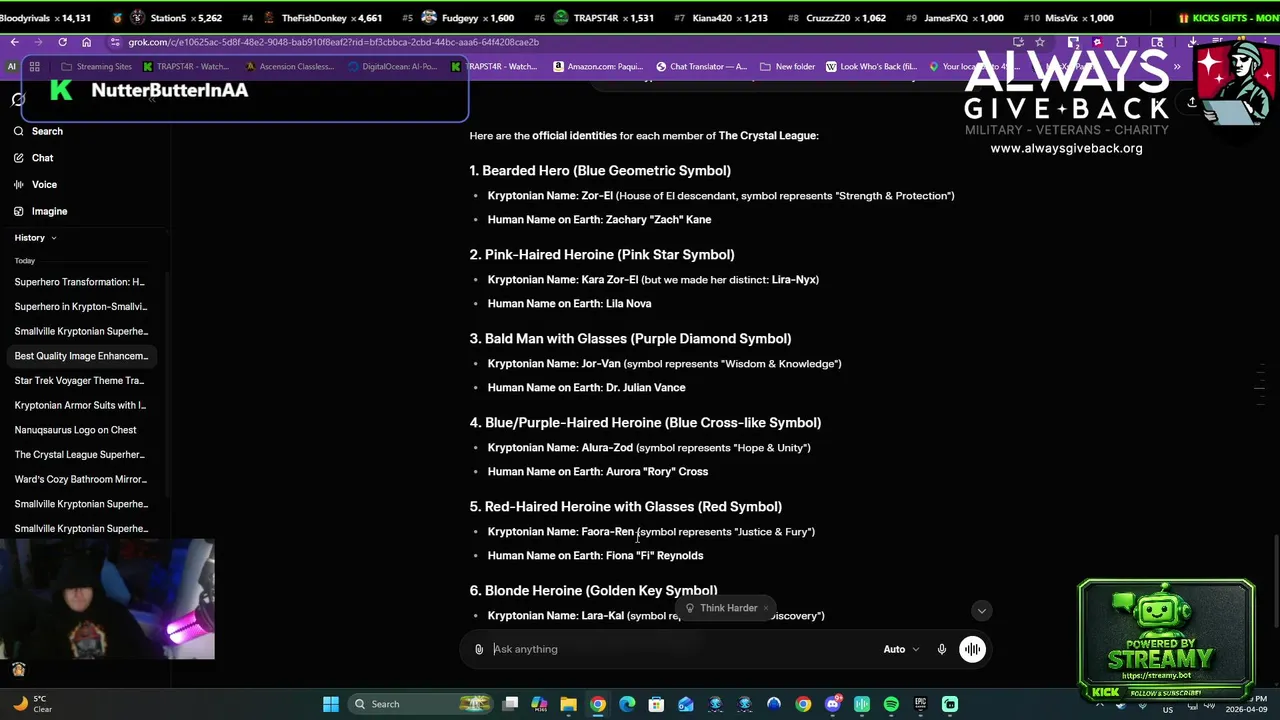Open Discord from the taskbar
The height and width of the screenshot is (720, 1280).
(833, 704)
